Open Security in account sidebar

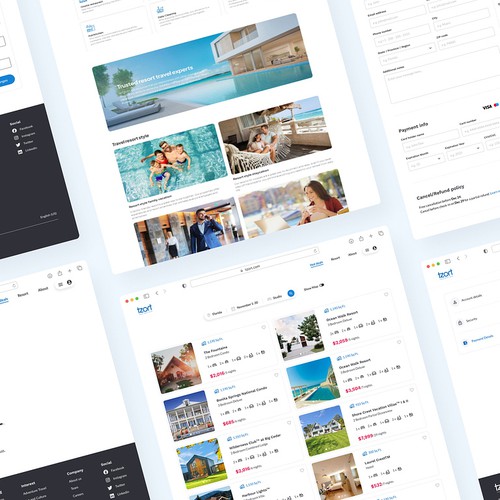point(468,321)
